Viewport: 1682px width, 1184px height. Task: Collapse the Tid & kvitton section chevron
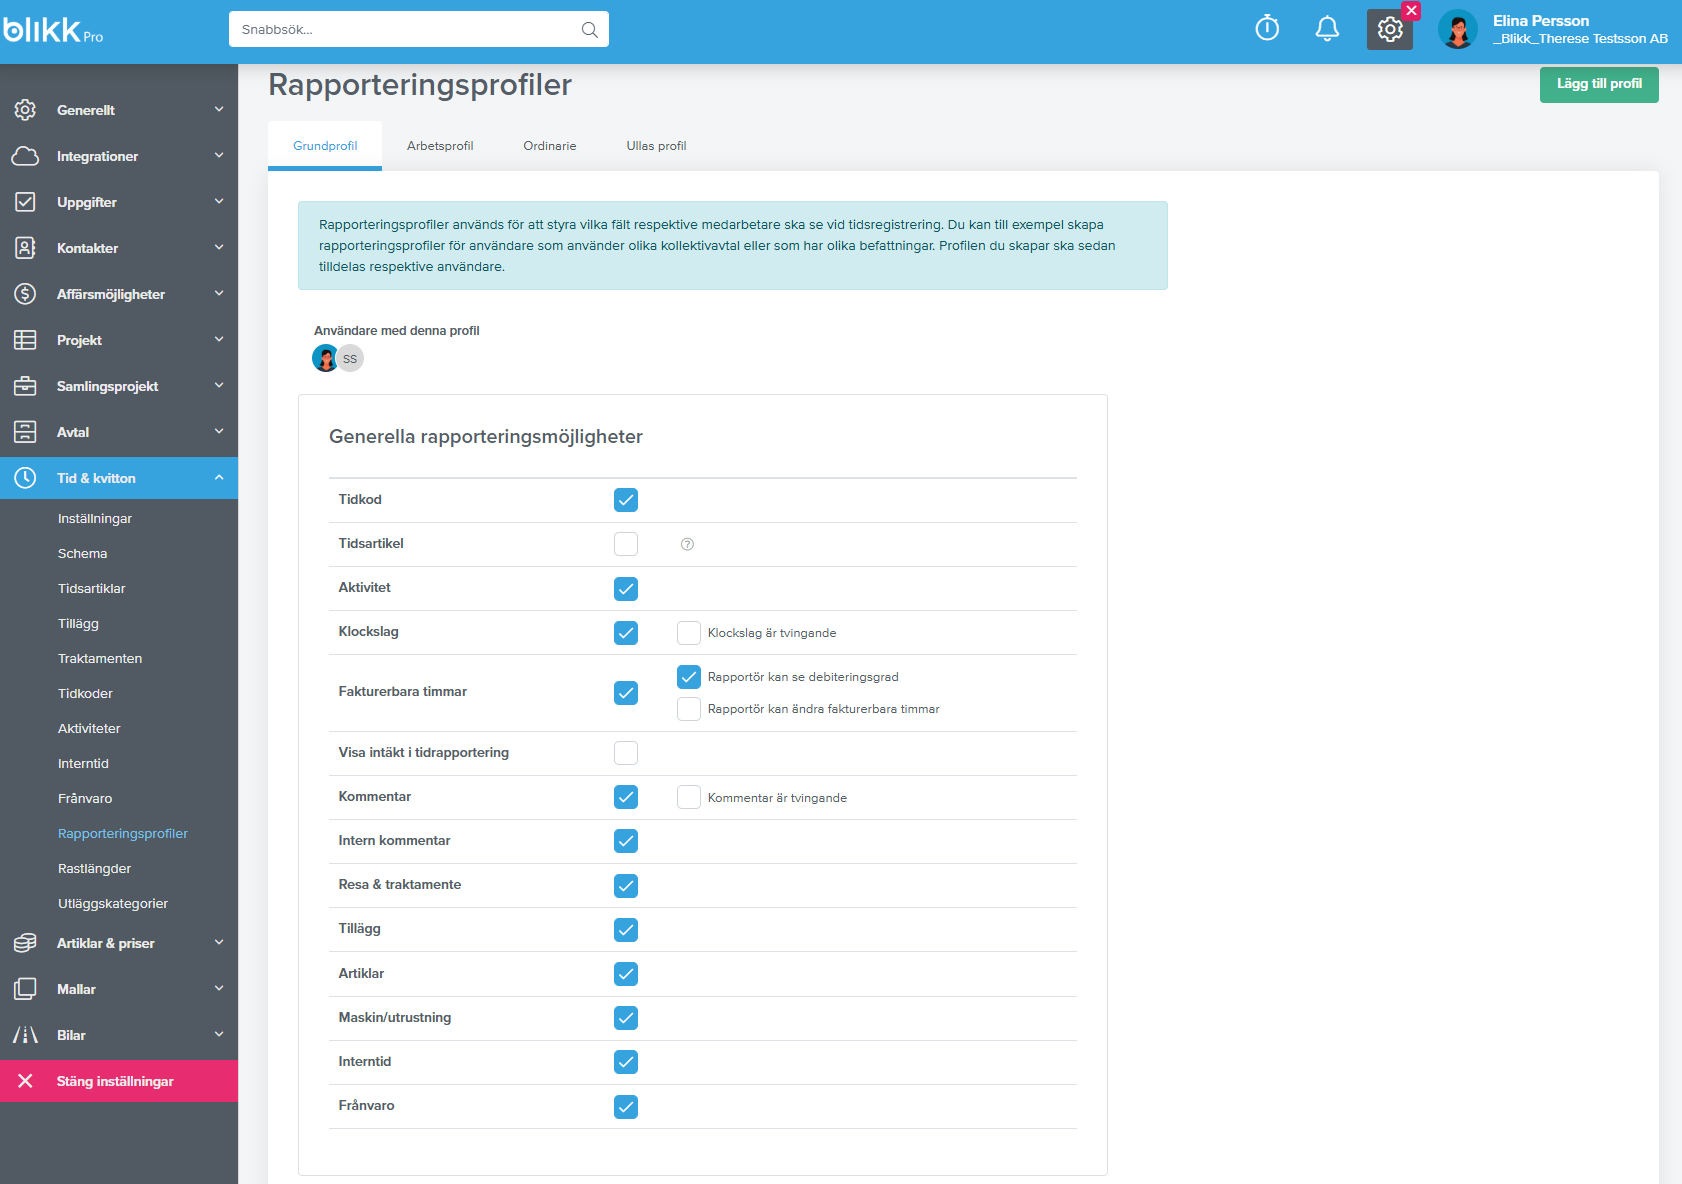coord(219,478)
